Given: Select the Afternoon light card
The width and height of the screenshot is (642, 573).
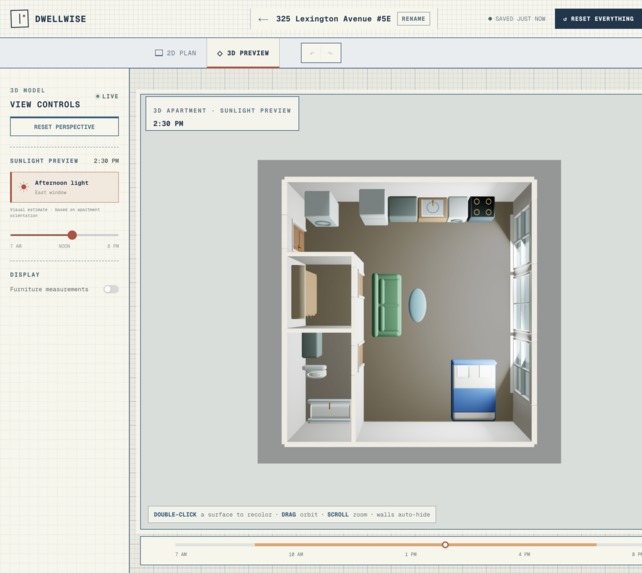Looking at the screenshot, I should coord(64,187).
